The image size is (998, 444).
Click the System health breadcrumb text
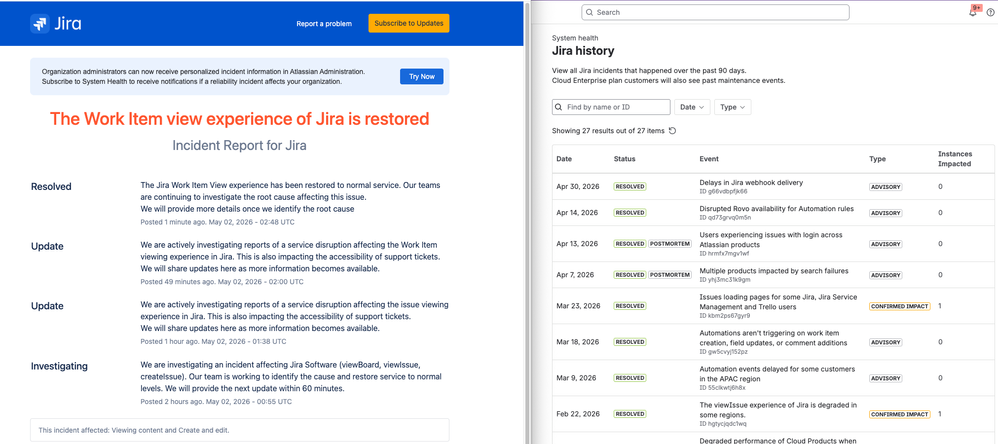coord(575,38)
